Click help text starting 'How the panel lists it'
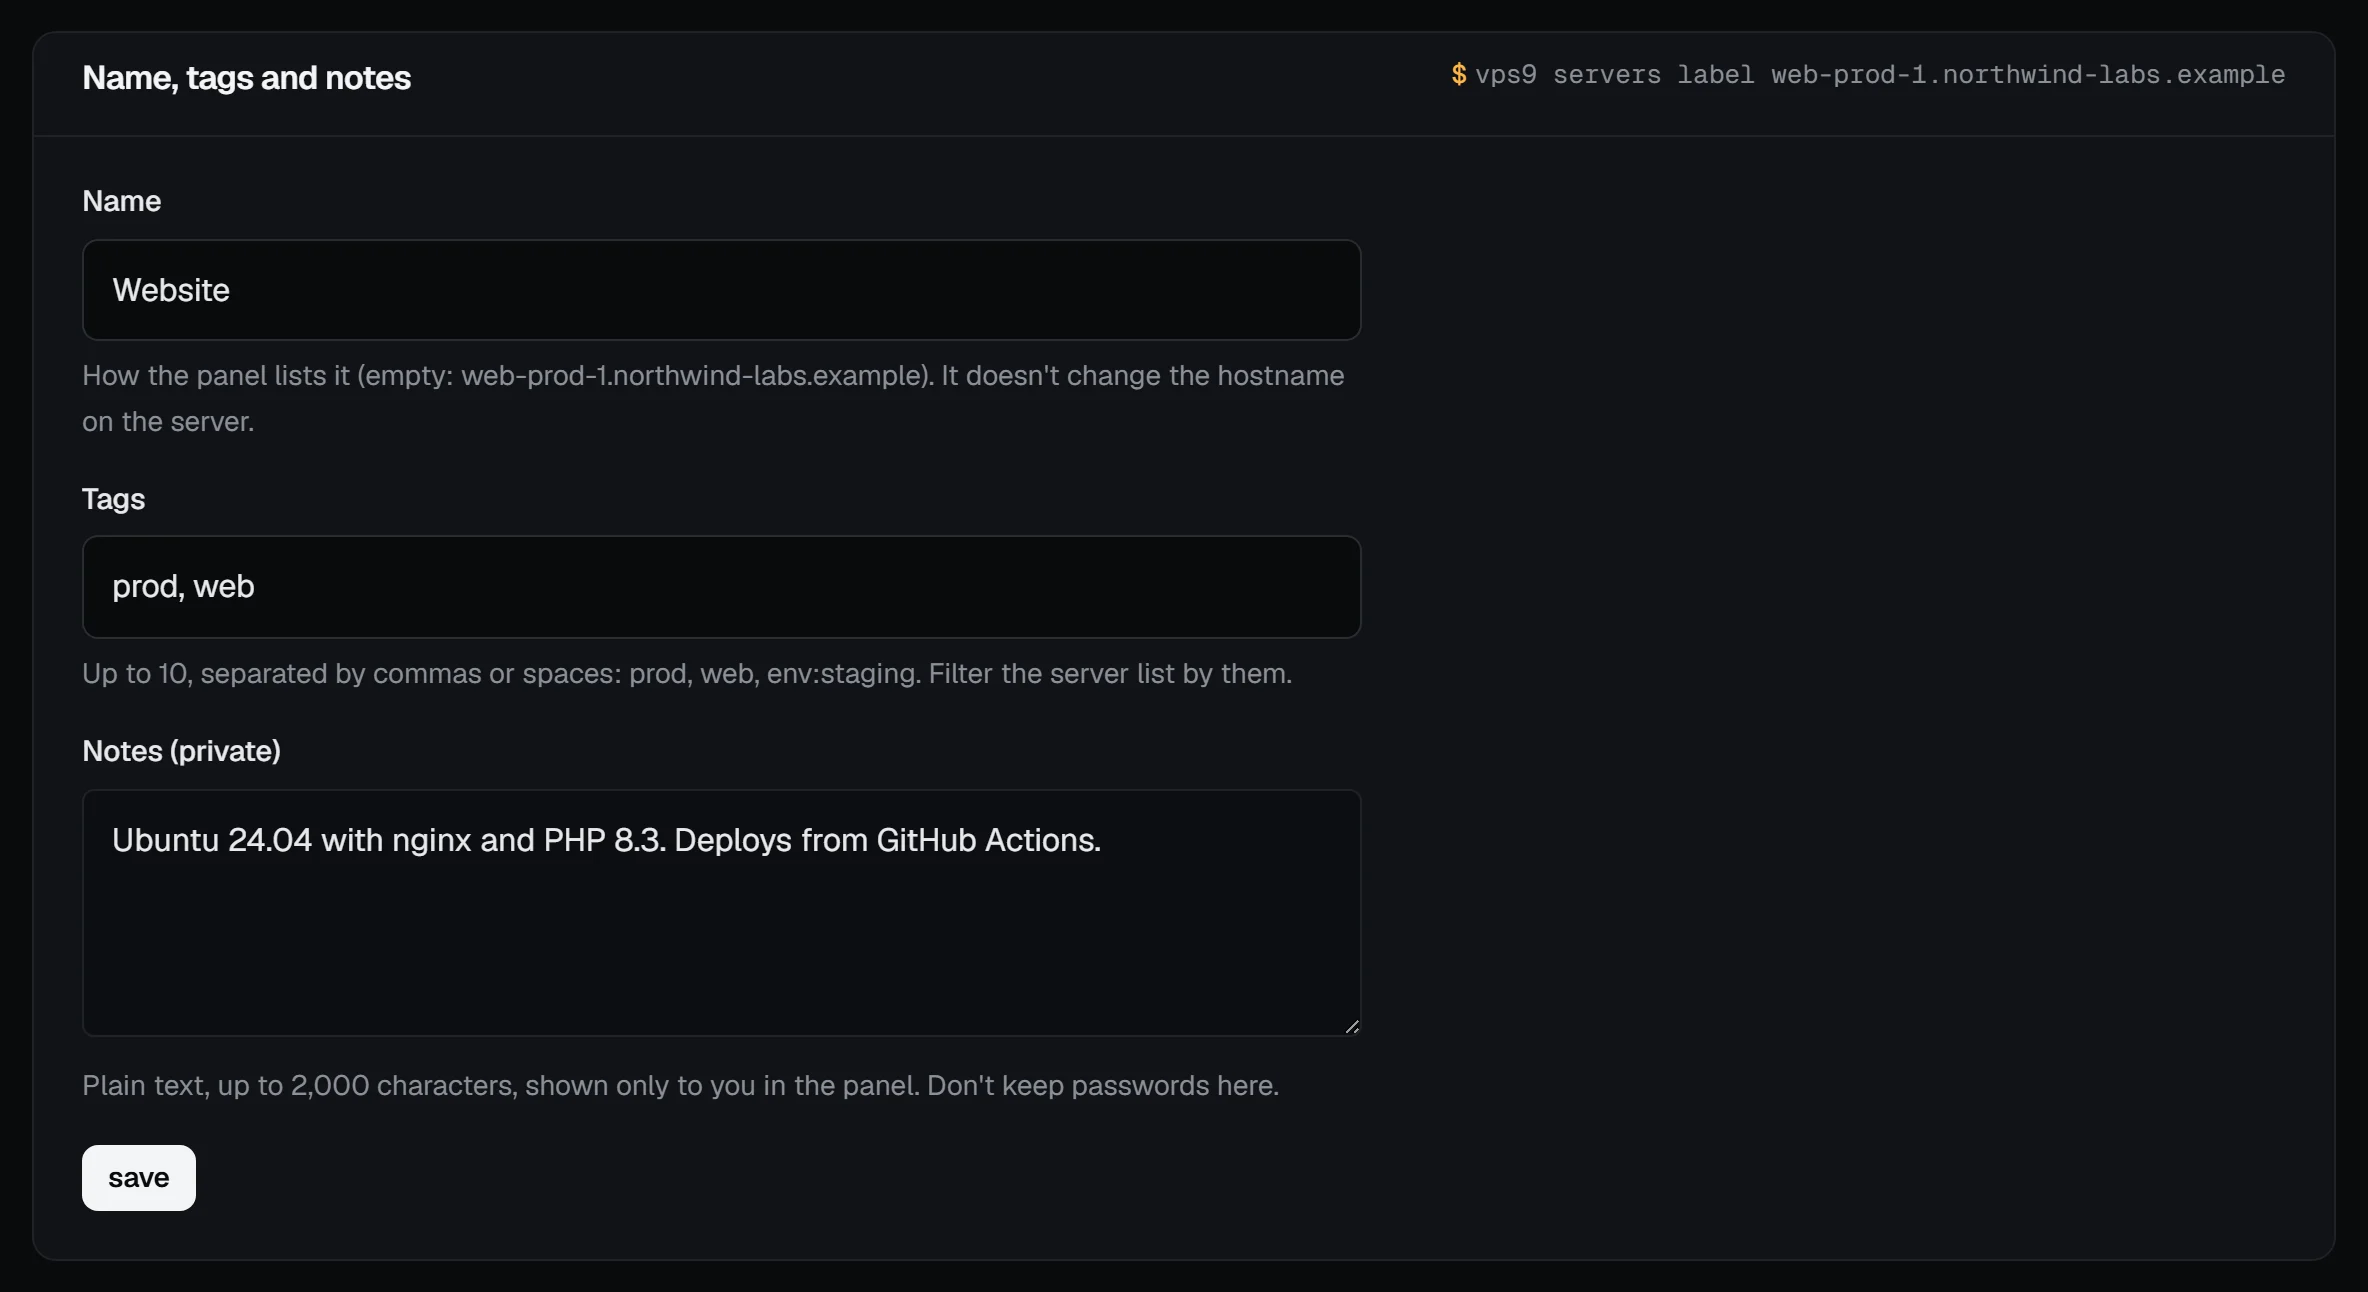The image size is (2368, 1292). 713,399
